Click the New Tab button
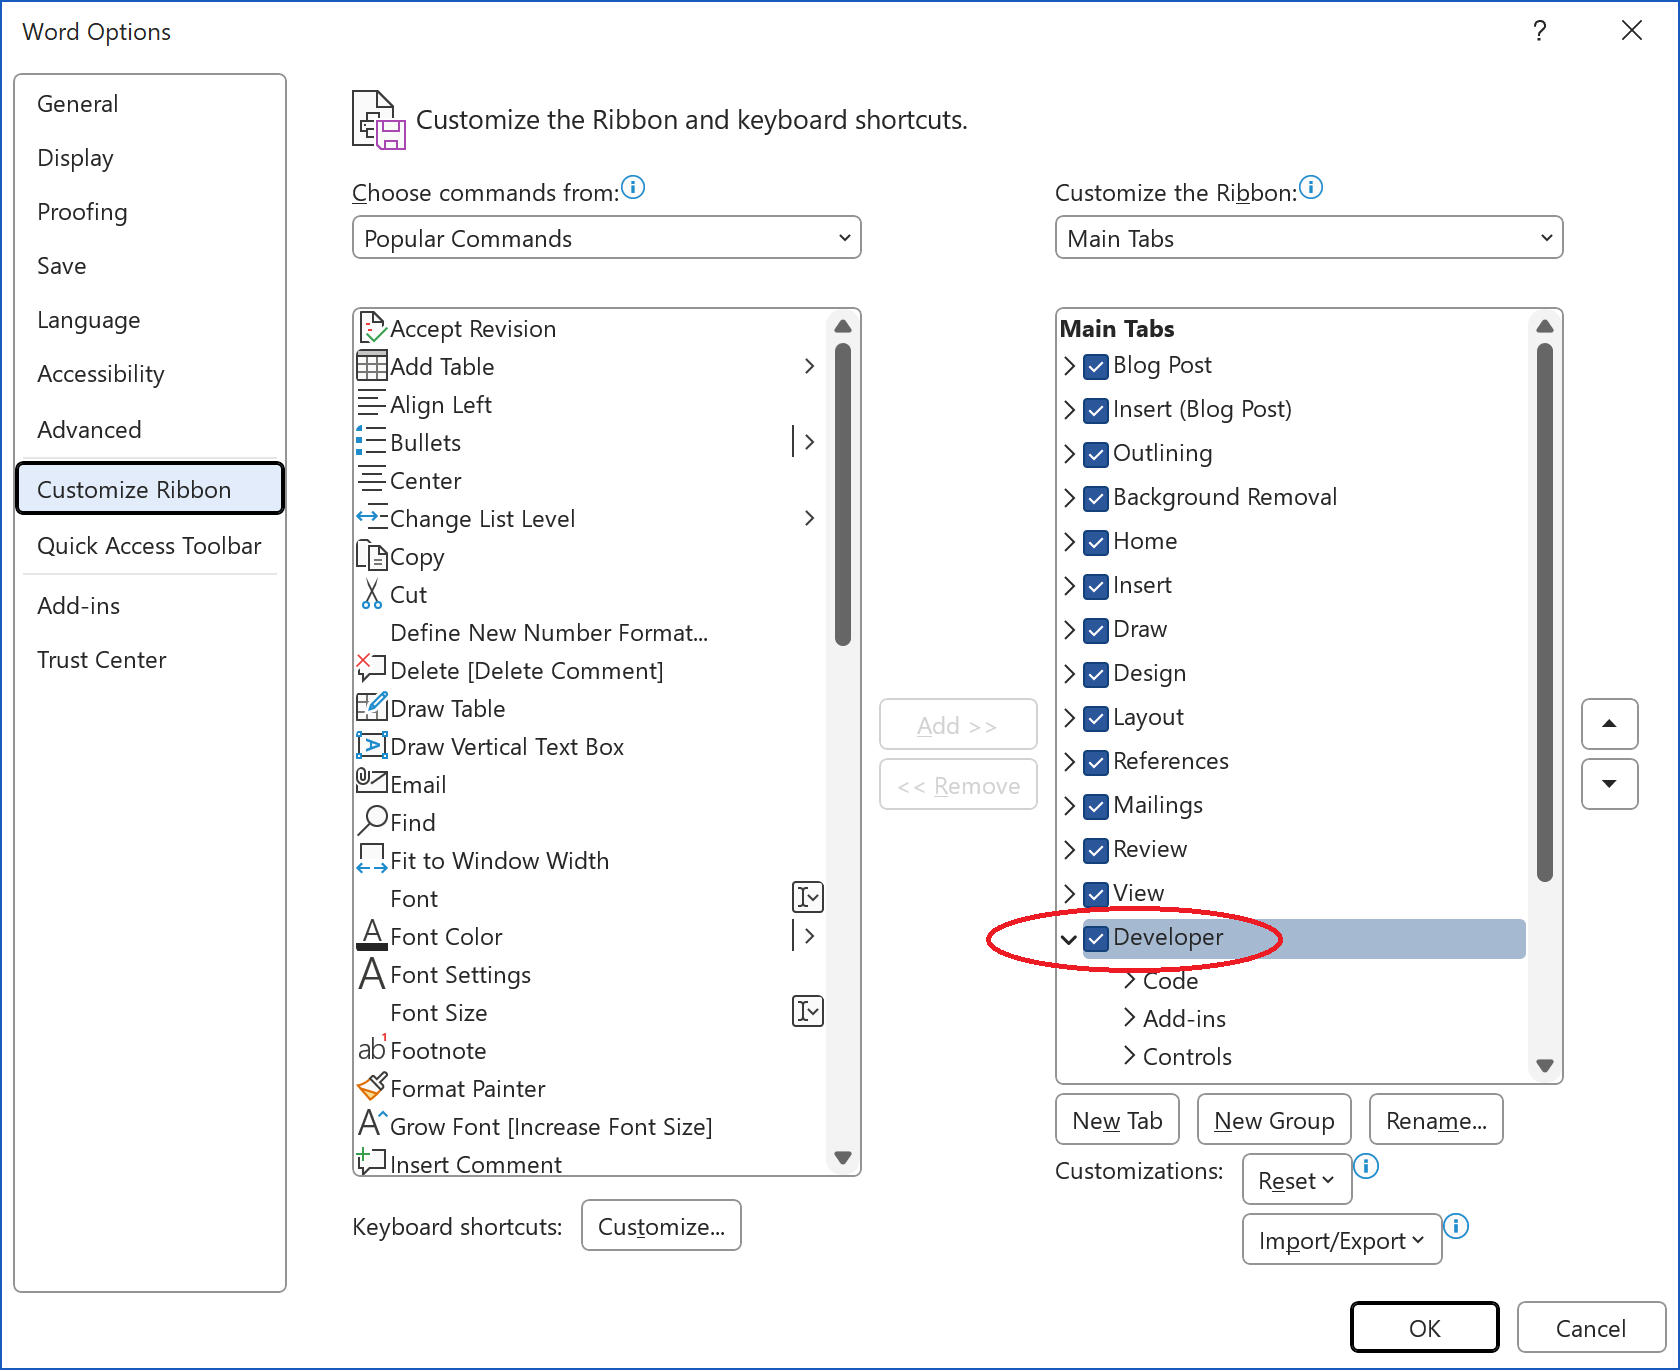 pyautogui.click(x=1117, y=1120)
